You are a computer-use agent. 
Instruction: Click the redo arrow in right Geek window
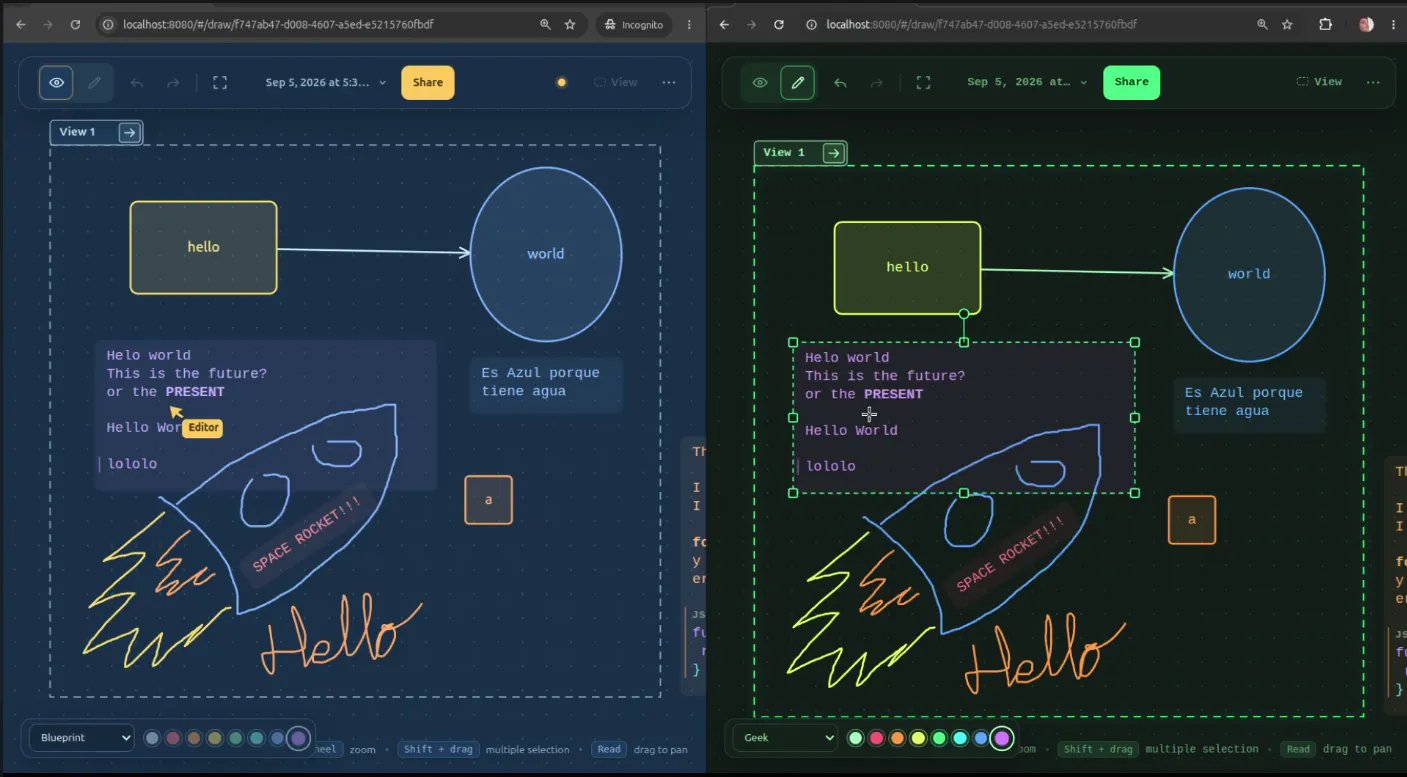click(877, 83)
